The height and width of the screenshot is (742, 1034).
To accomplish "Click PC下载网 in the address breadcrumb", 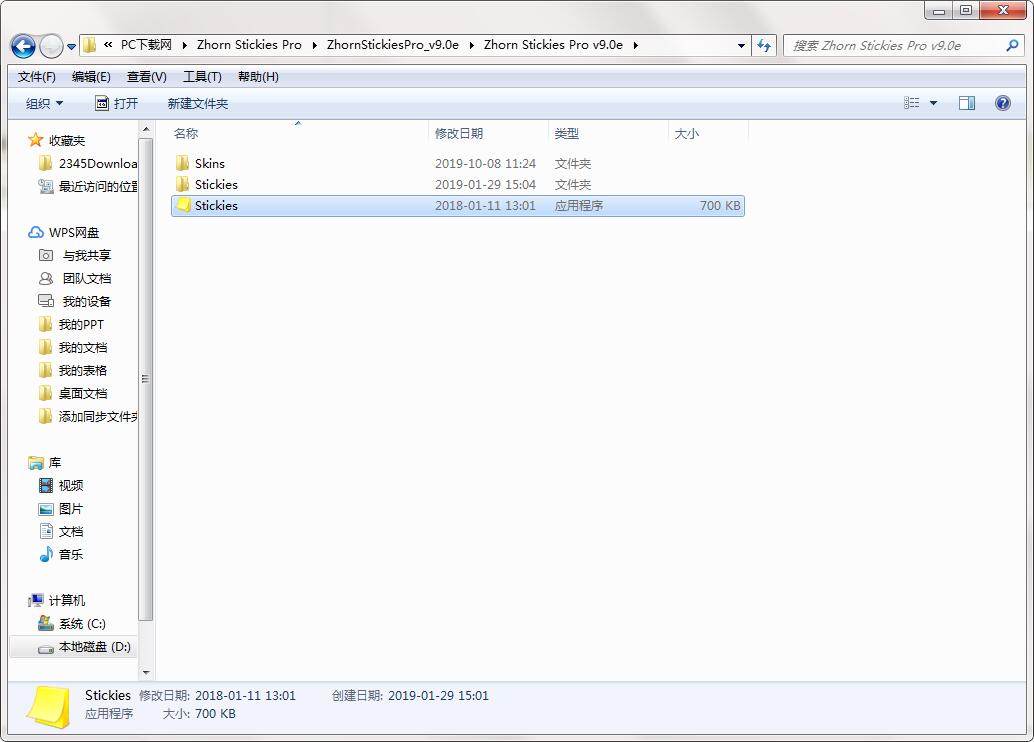I will [146, 45].
